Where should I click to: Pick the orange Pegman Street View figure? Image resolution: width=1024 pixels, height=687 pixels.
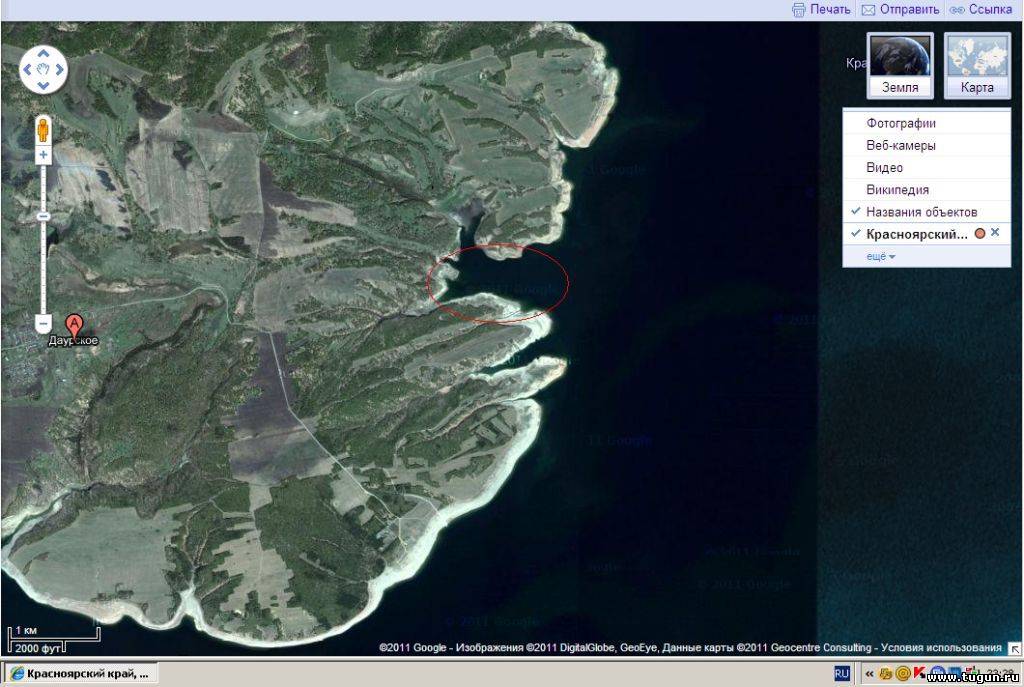[43, 131]
